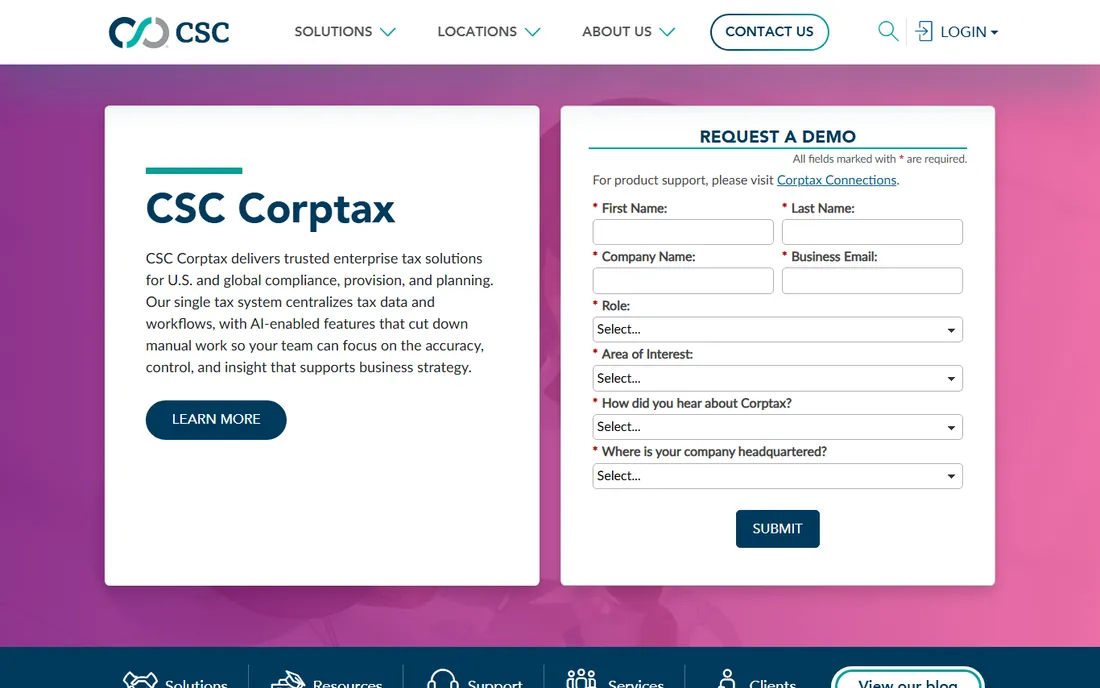Viewport: 1100px width, 688px height.
Task: Open the Area of Interest dropdown
Action: pyautogui.click(x=777, y=379)
